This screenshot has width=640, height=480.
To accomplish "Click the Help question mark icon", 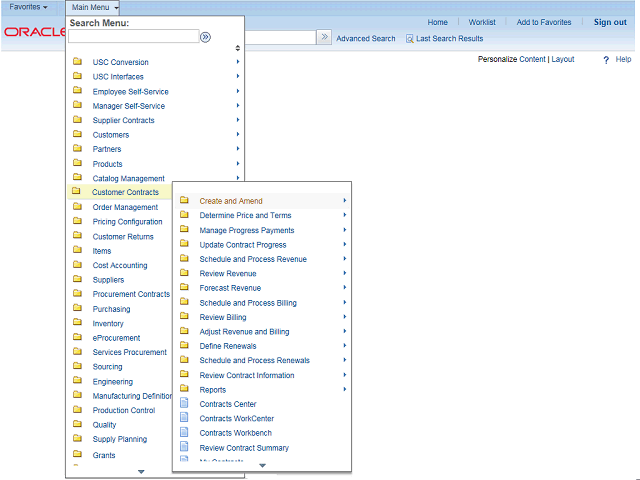I will (606, 60).
